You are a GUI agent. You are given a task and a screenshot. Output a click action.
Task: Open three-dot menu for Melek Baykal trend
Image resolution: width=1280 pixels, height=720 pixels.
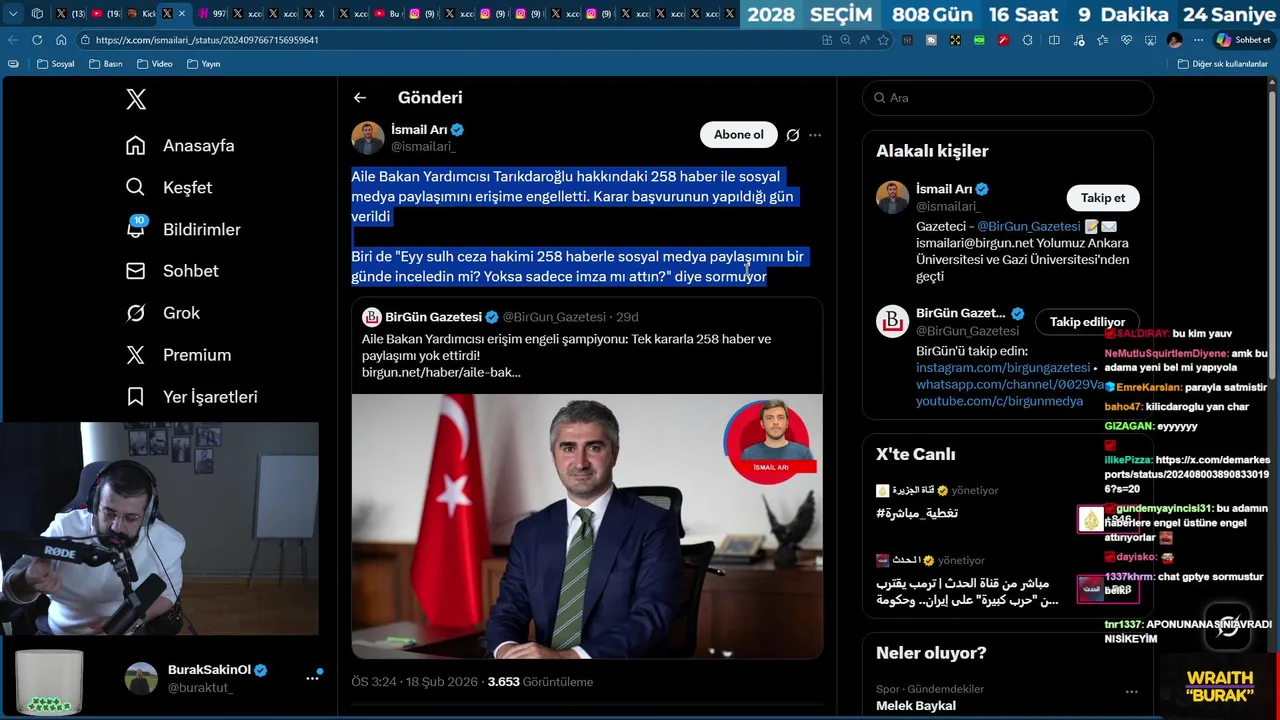(x=1131, y=691)
